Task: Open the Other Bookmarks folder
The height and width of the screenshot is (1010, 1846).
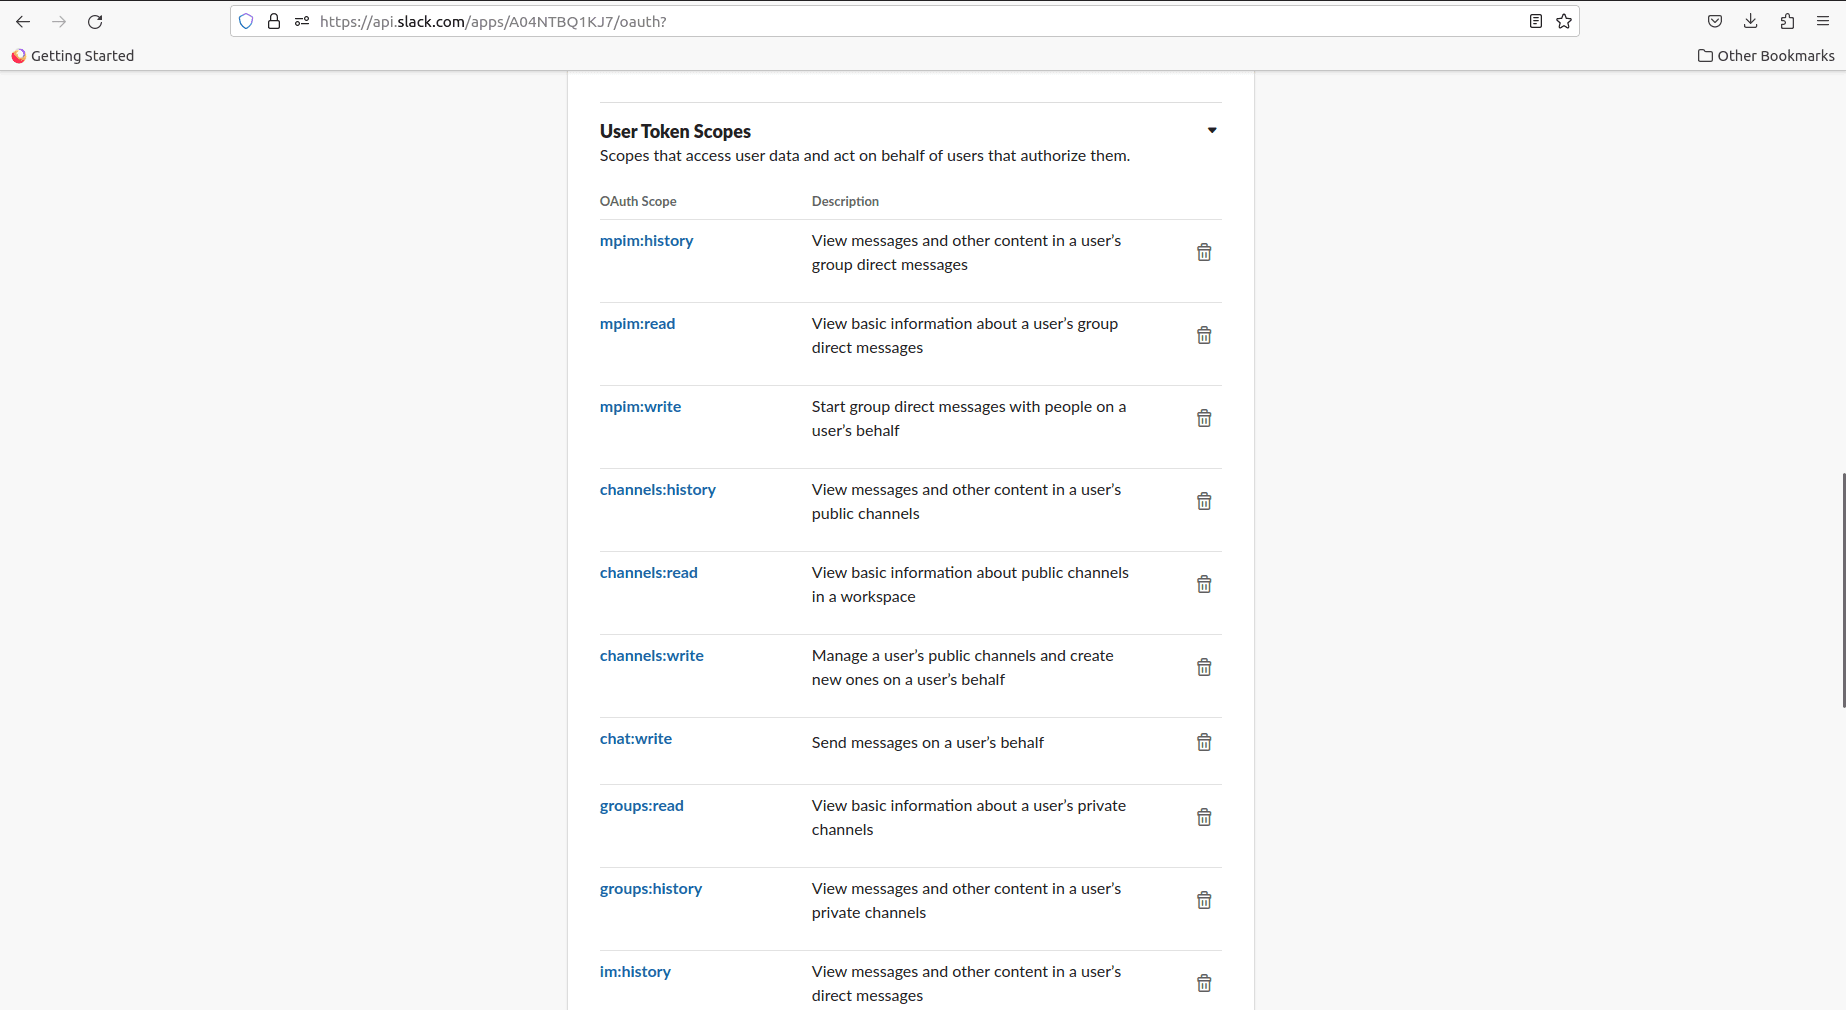Action: (1766, 56)
